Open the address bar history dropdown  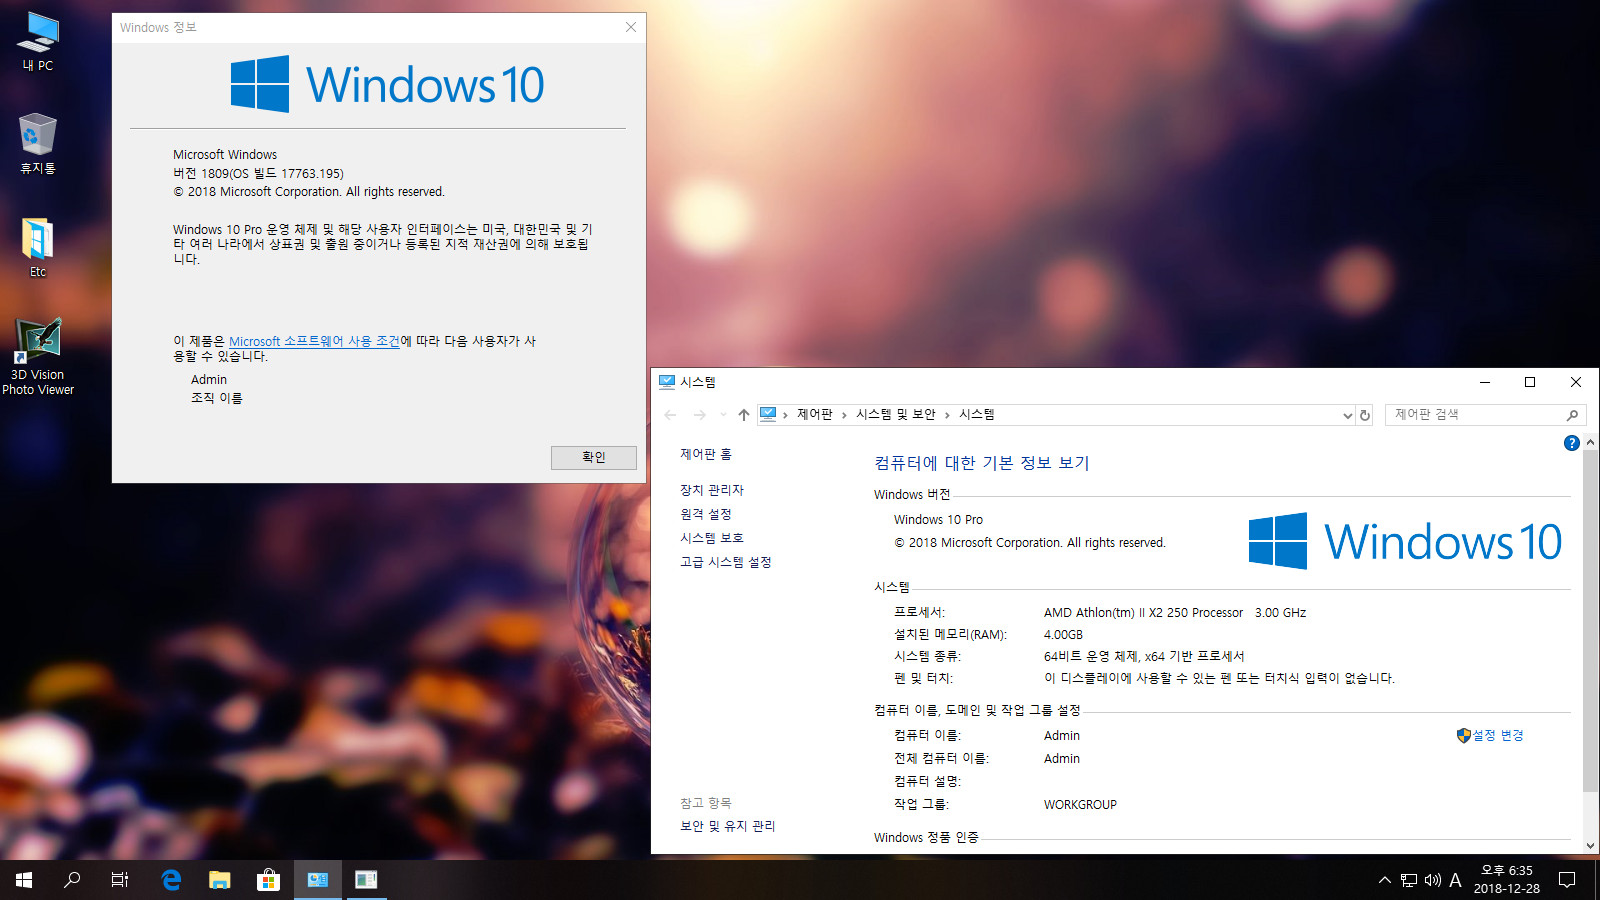(x=1347, y=415)
